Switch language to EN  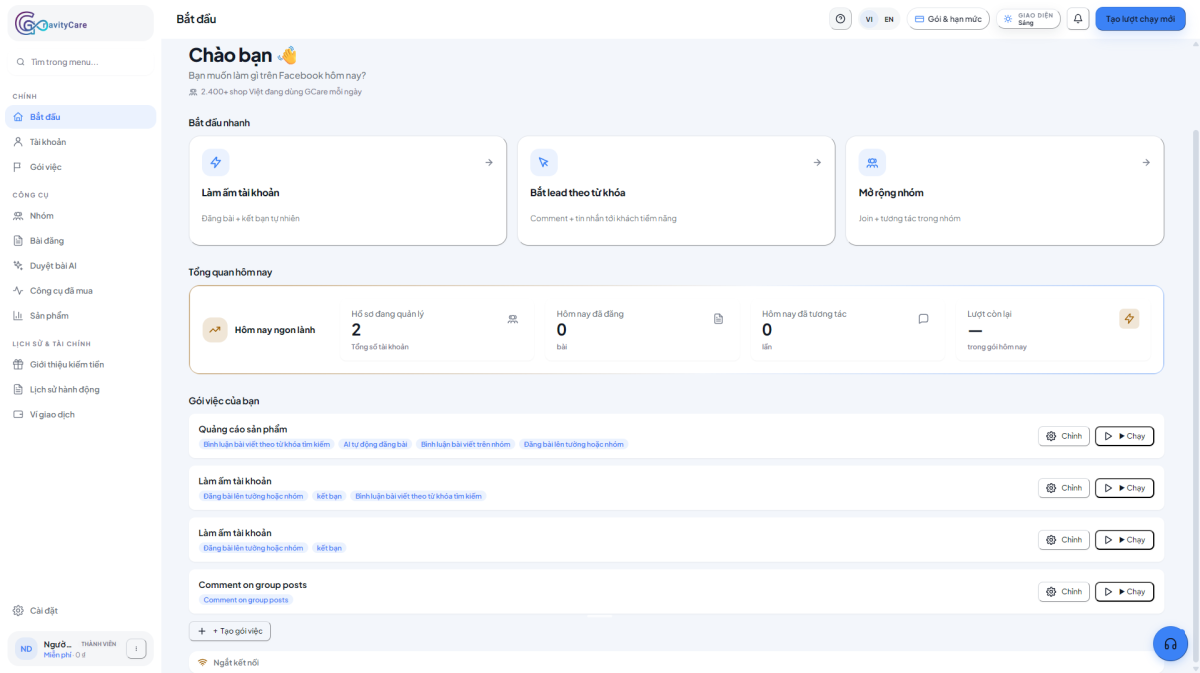(889, 19)
